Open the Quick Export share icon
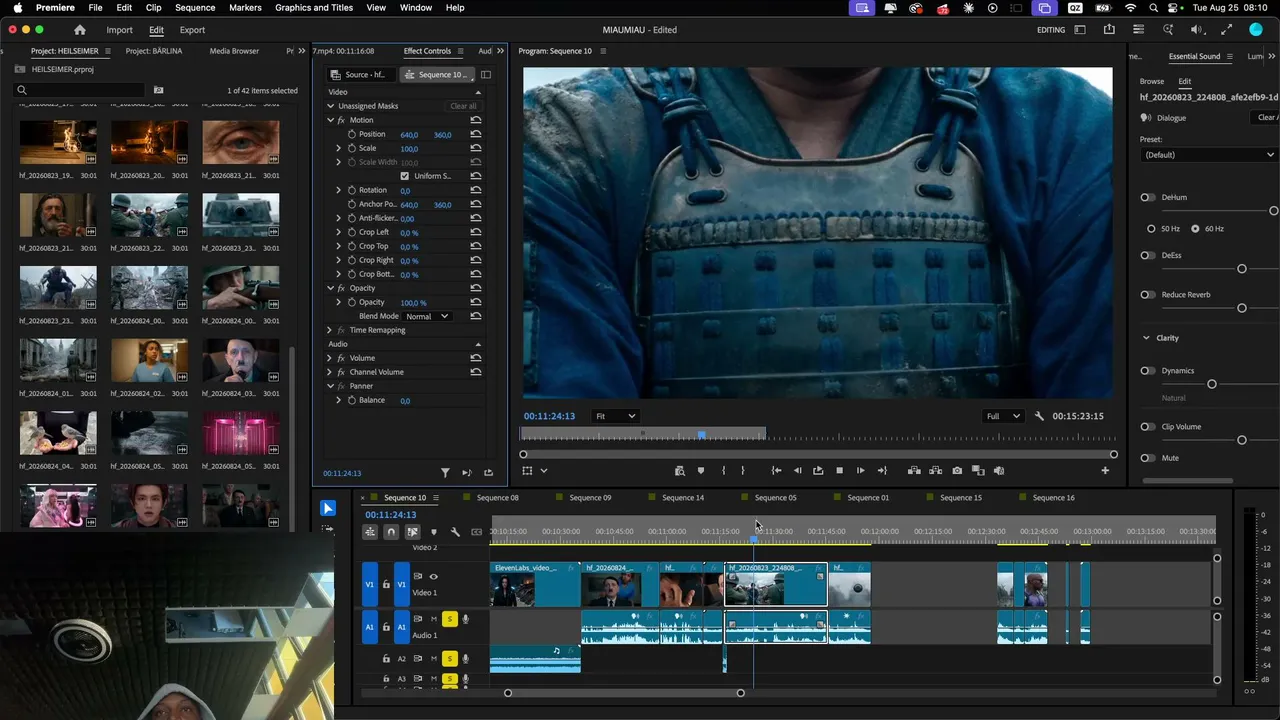 1109,30
